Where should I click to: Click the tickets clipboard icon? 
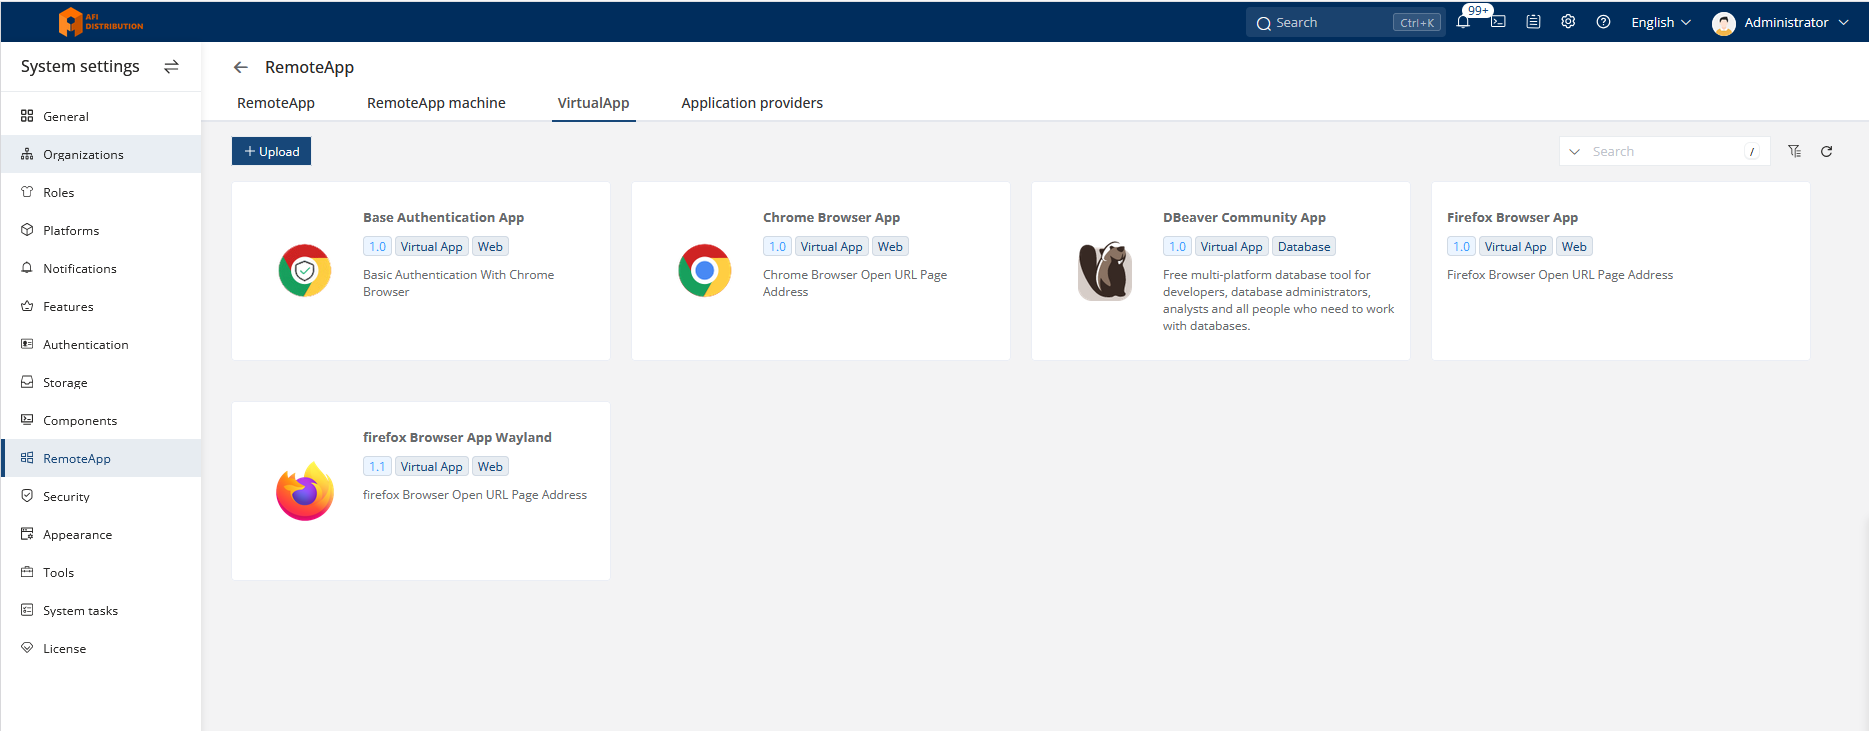[x=1533, y=22]
